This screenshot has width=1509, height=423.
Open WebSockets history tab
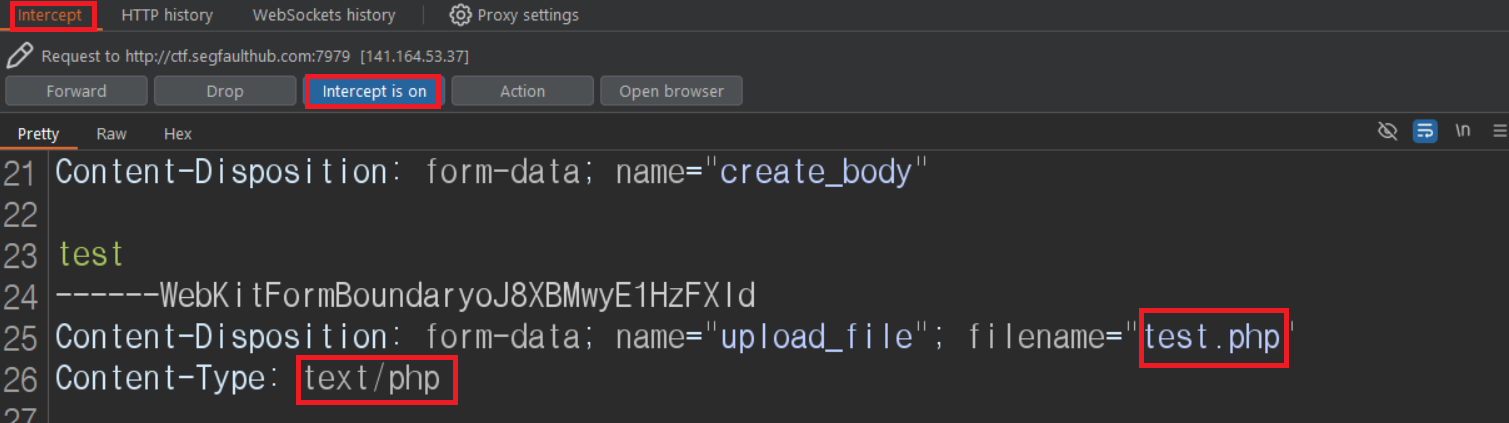point(324,15)
